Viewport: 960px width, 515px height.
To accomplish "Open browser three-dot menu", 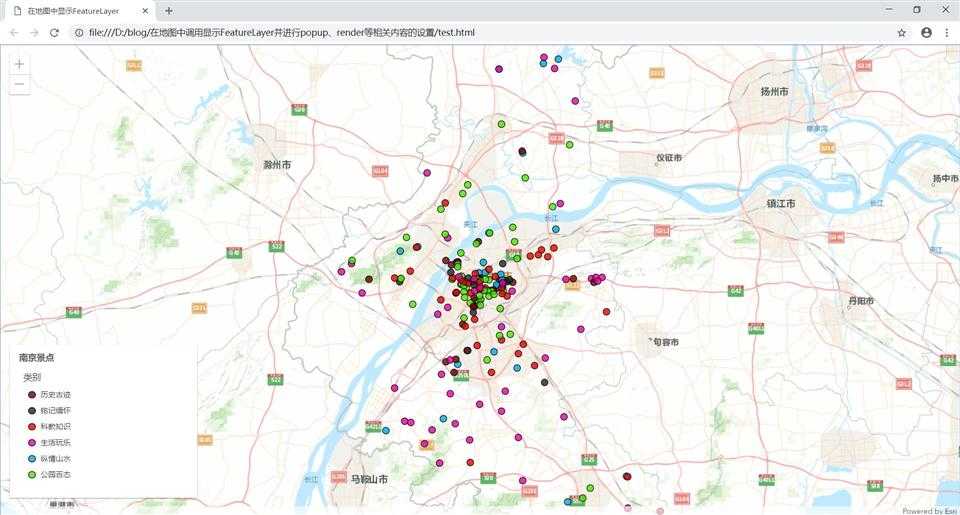I will [x=948, y=32].
